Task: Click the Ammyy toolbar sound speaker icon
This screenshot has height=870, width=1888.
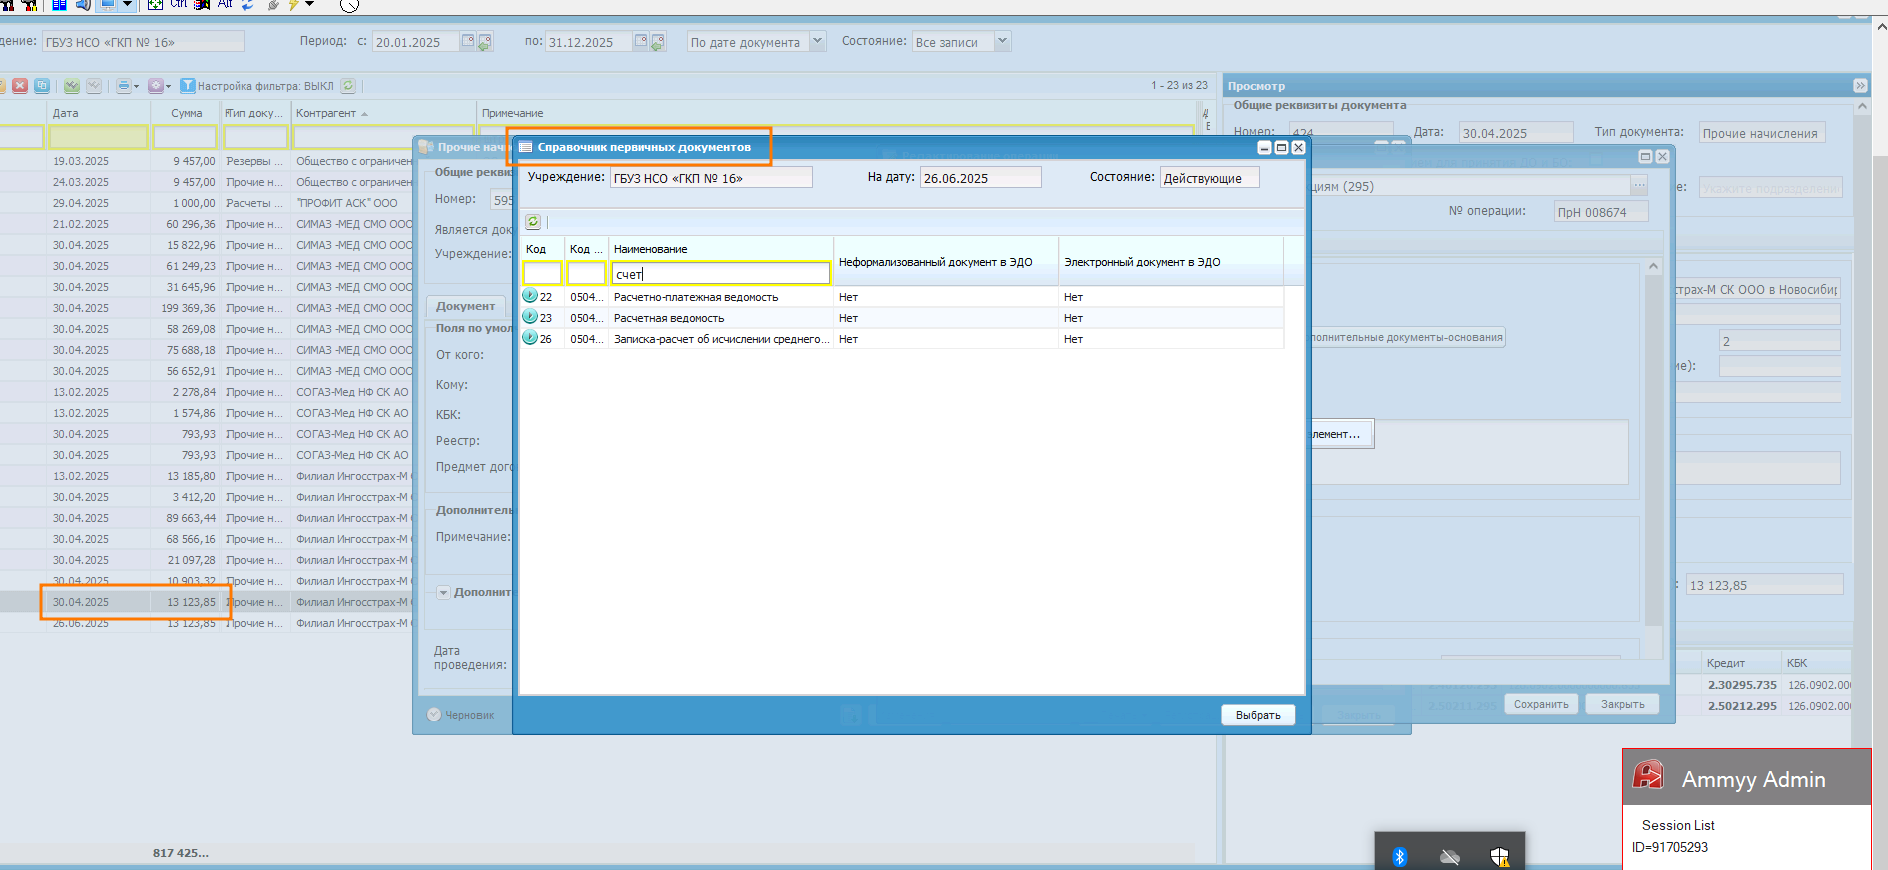Action: click(x=83, y=4)
